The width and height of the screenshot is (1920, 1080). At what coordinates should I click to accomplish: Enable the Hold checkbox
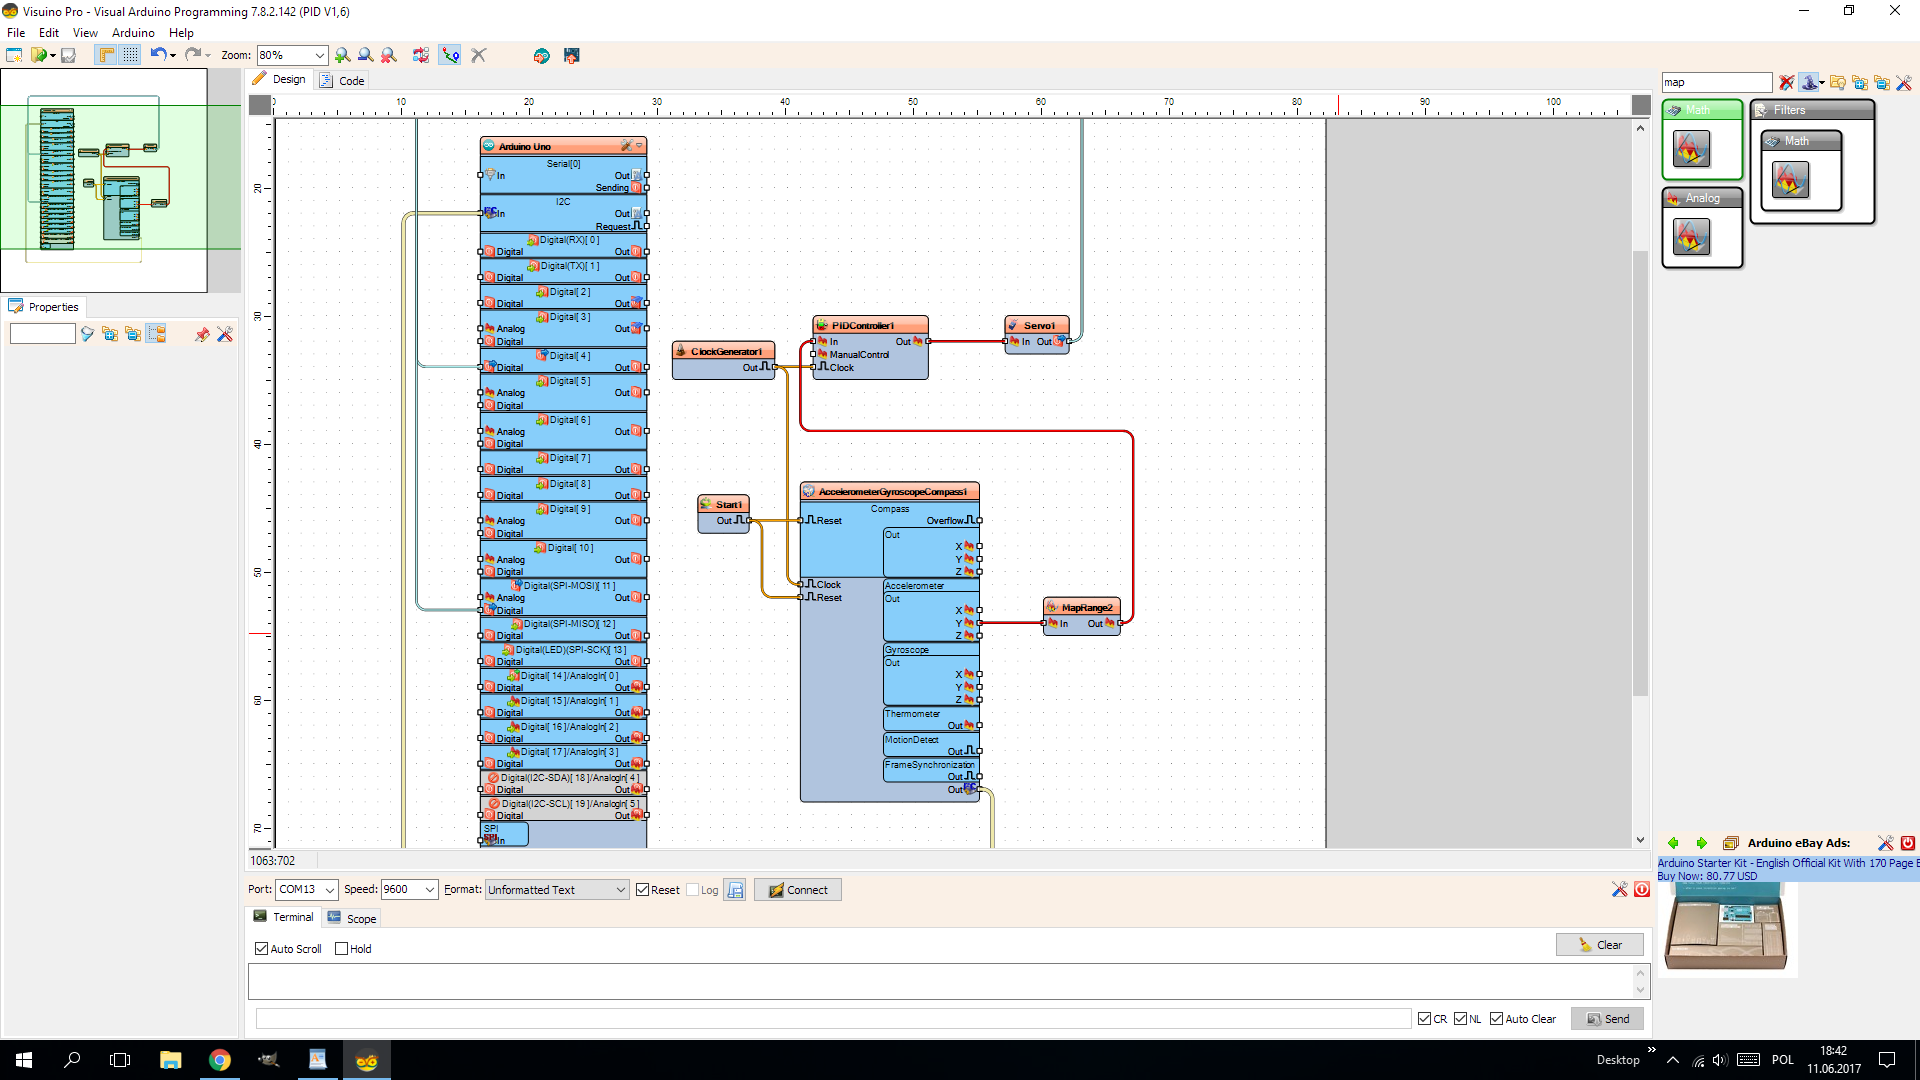point(342,949)
